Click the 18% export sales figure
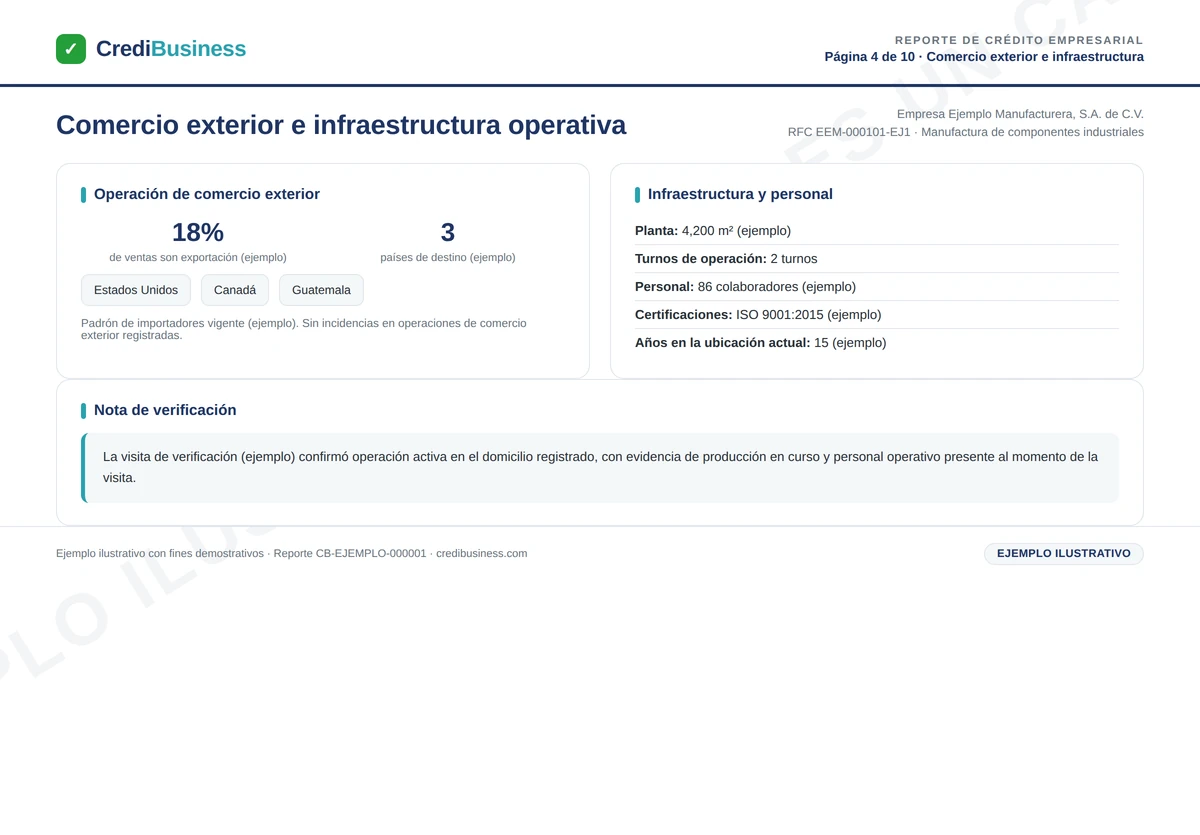Viewport: 1200px width, 835px height. click(198, 232)
